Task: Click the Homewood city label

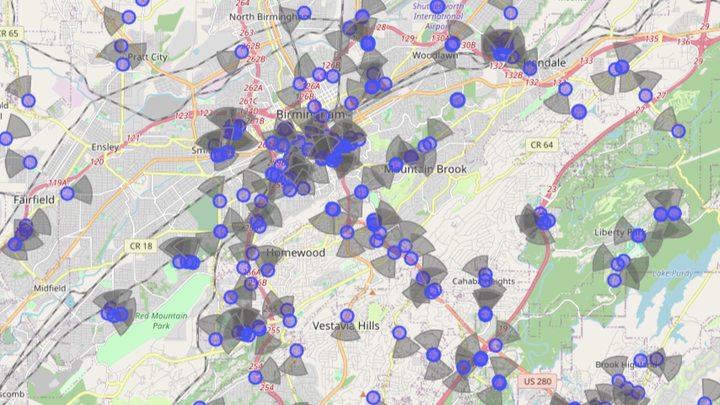Action: (x=294, y=254)
